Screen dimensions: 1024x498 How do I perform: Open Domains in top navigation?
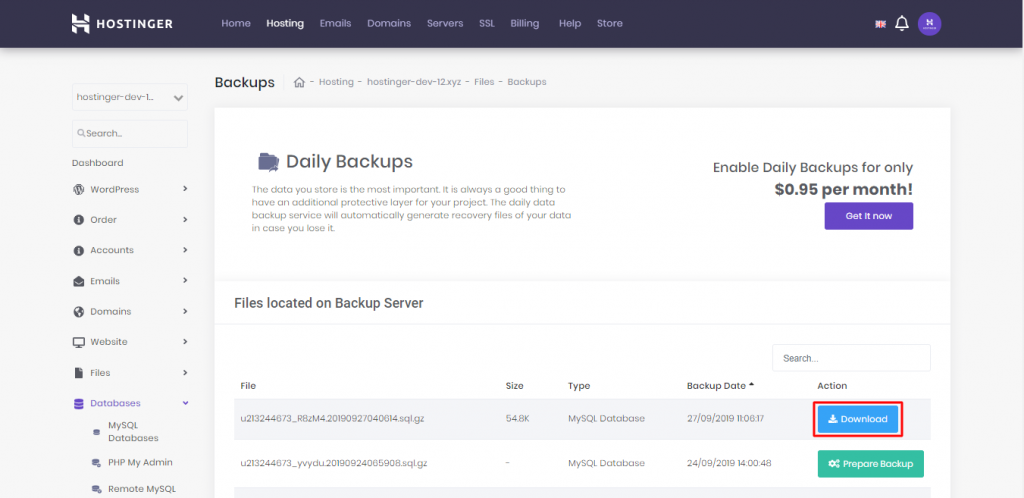pyautogui.click(x=389, y=23)
